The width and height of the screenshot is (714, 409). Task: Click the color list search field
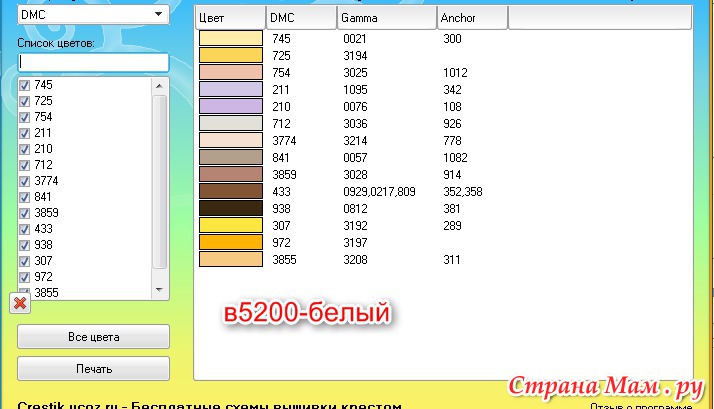(93, 62)
